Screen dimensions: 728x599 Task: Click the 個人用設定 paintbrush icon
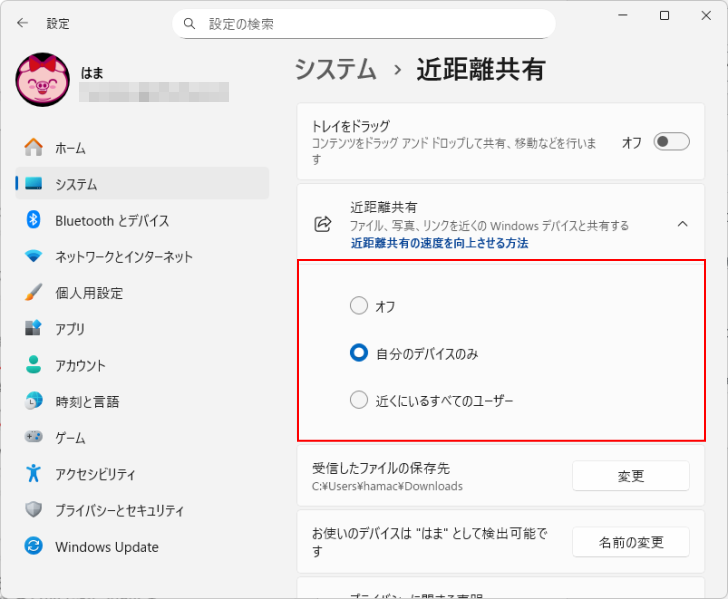point(33,292)
